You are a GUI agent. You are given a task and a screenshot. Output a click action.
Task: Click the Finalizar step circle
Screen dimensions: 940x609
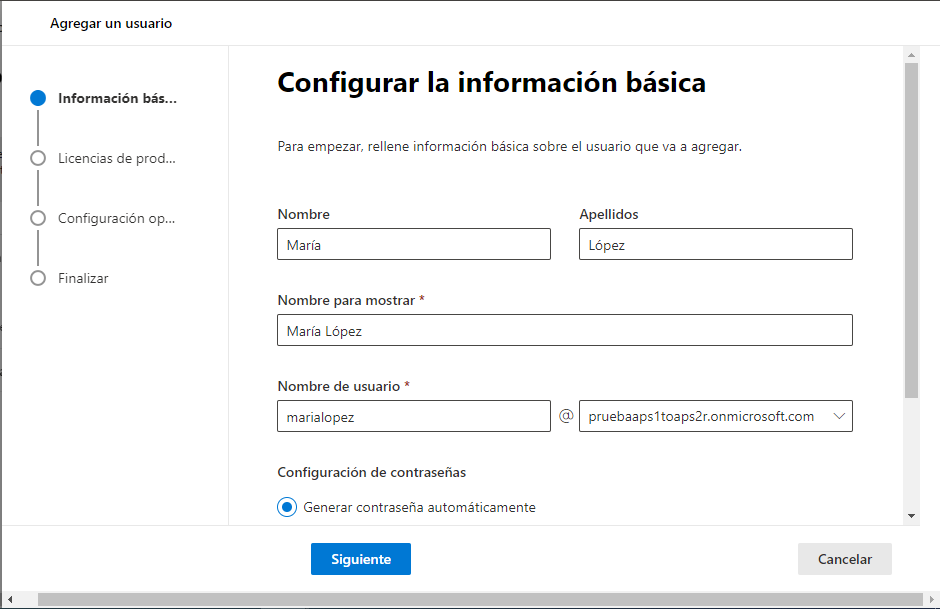tap(38, 278)
